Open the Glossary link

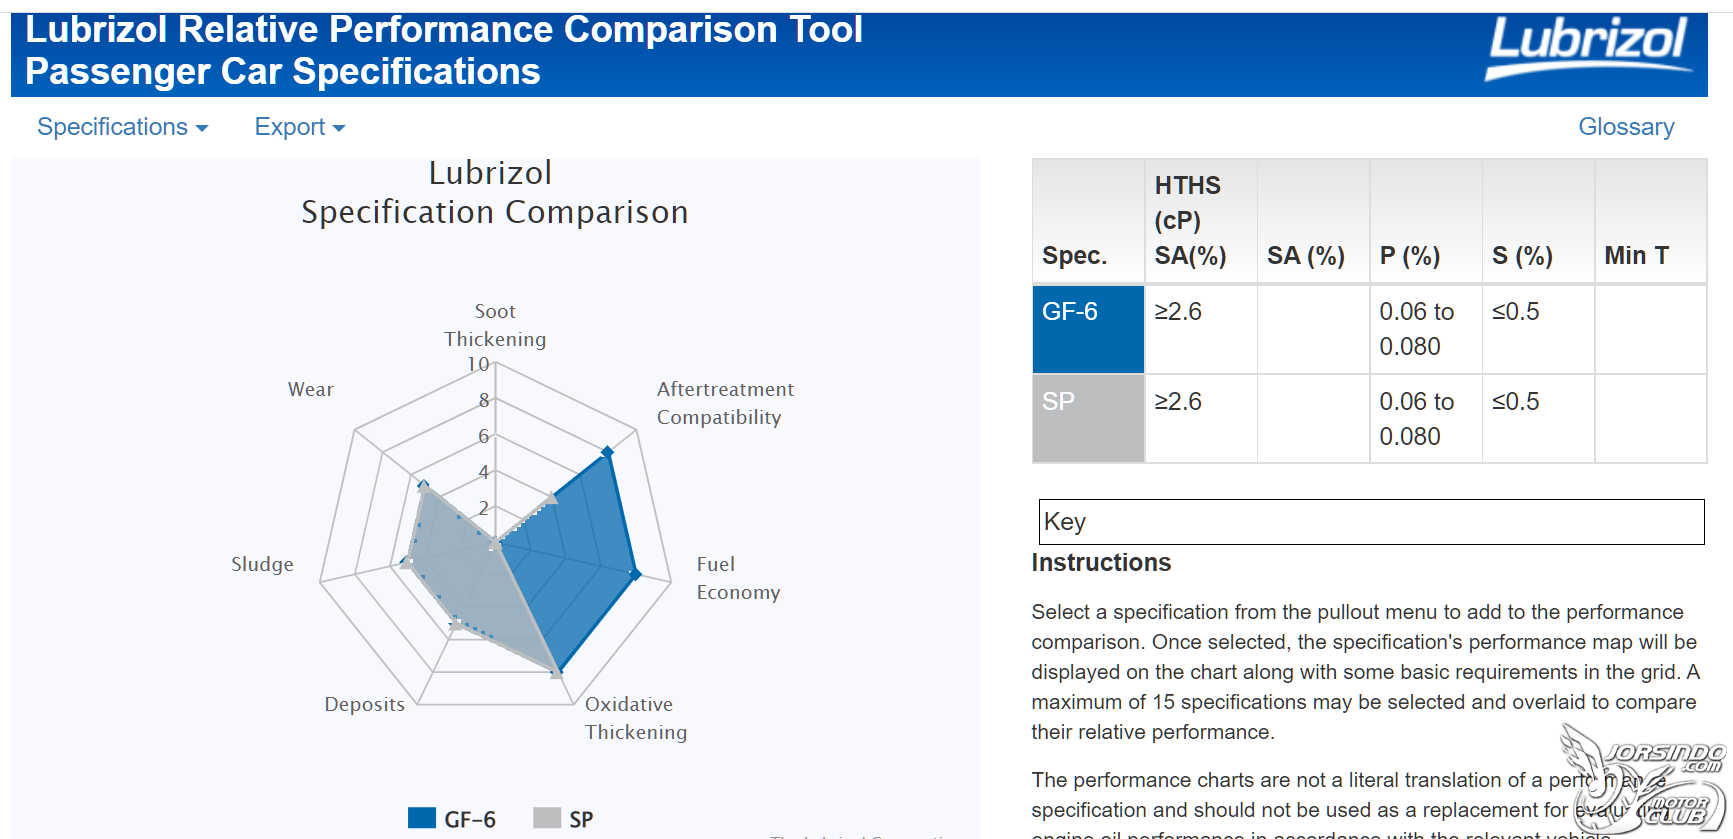tap(1626, 127)
